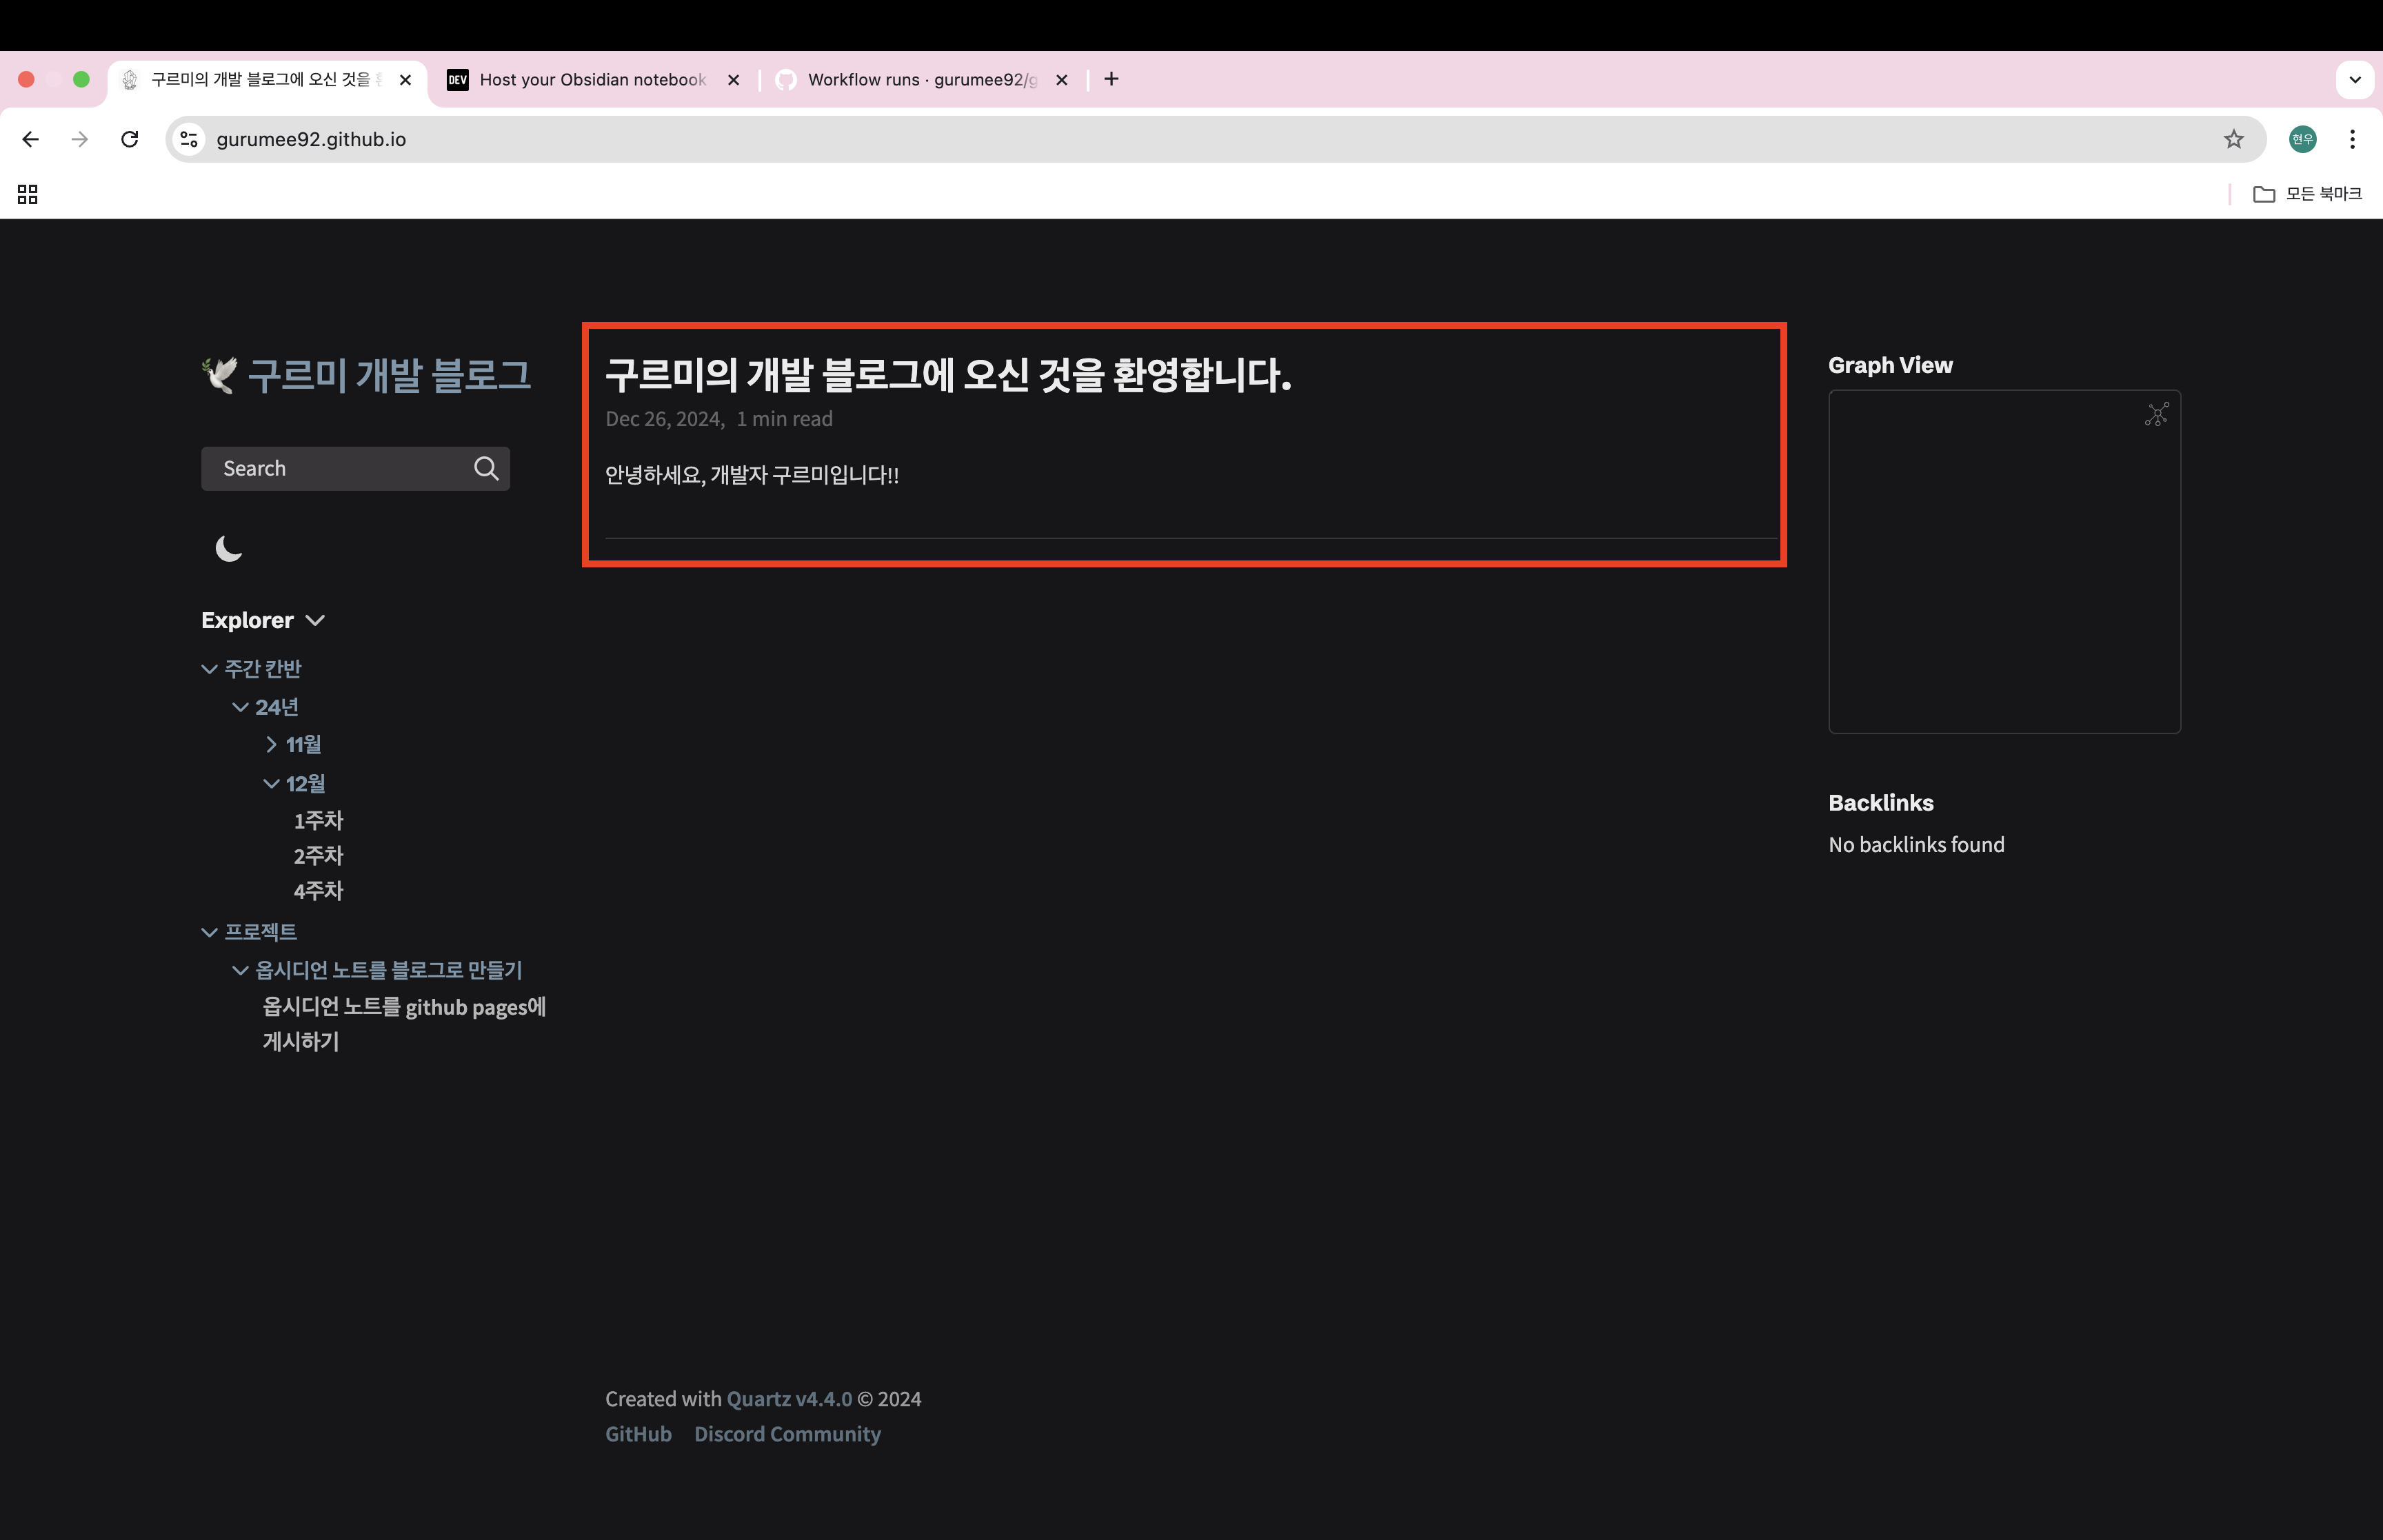Open the Discord Community footer link
Screen dimensions: 2383x1540
tap(787, 1434)
